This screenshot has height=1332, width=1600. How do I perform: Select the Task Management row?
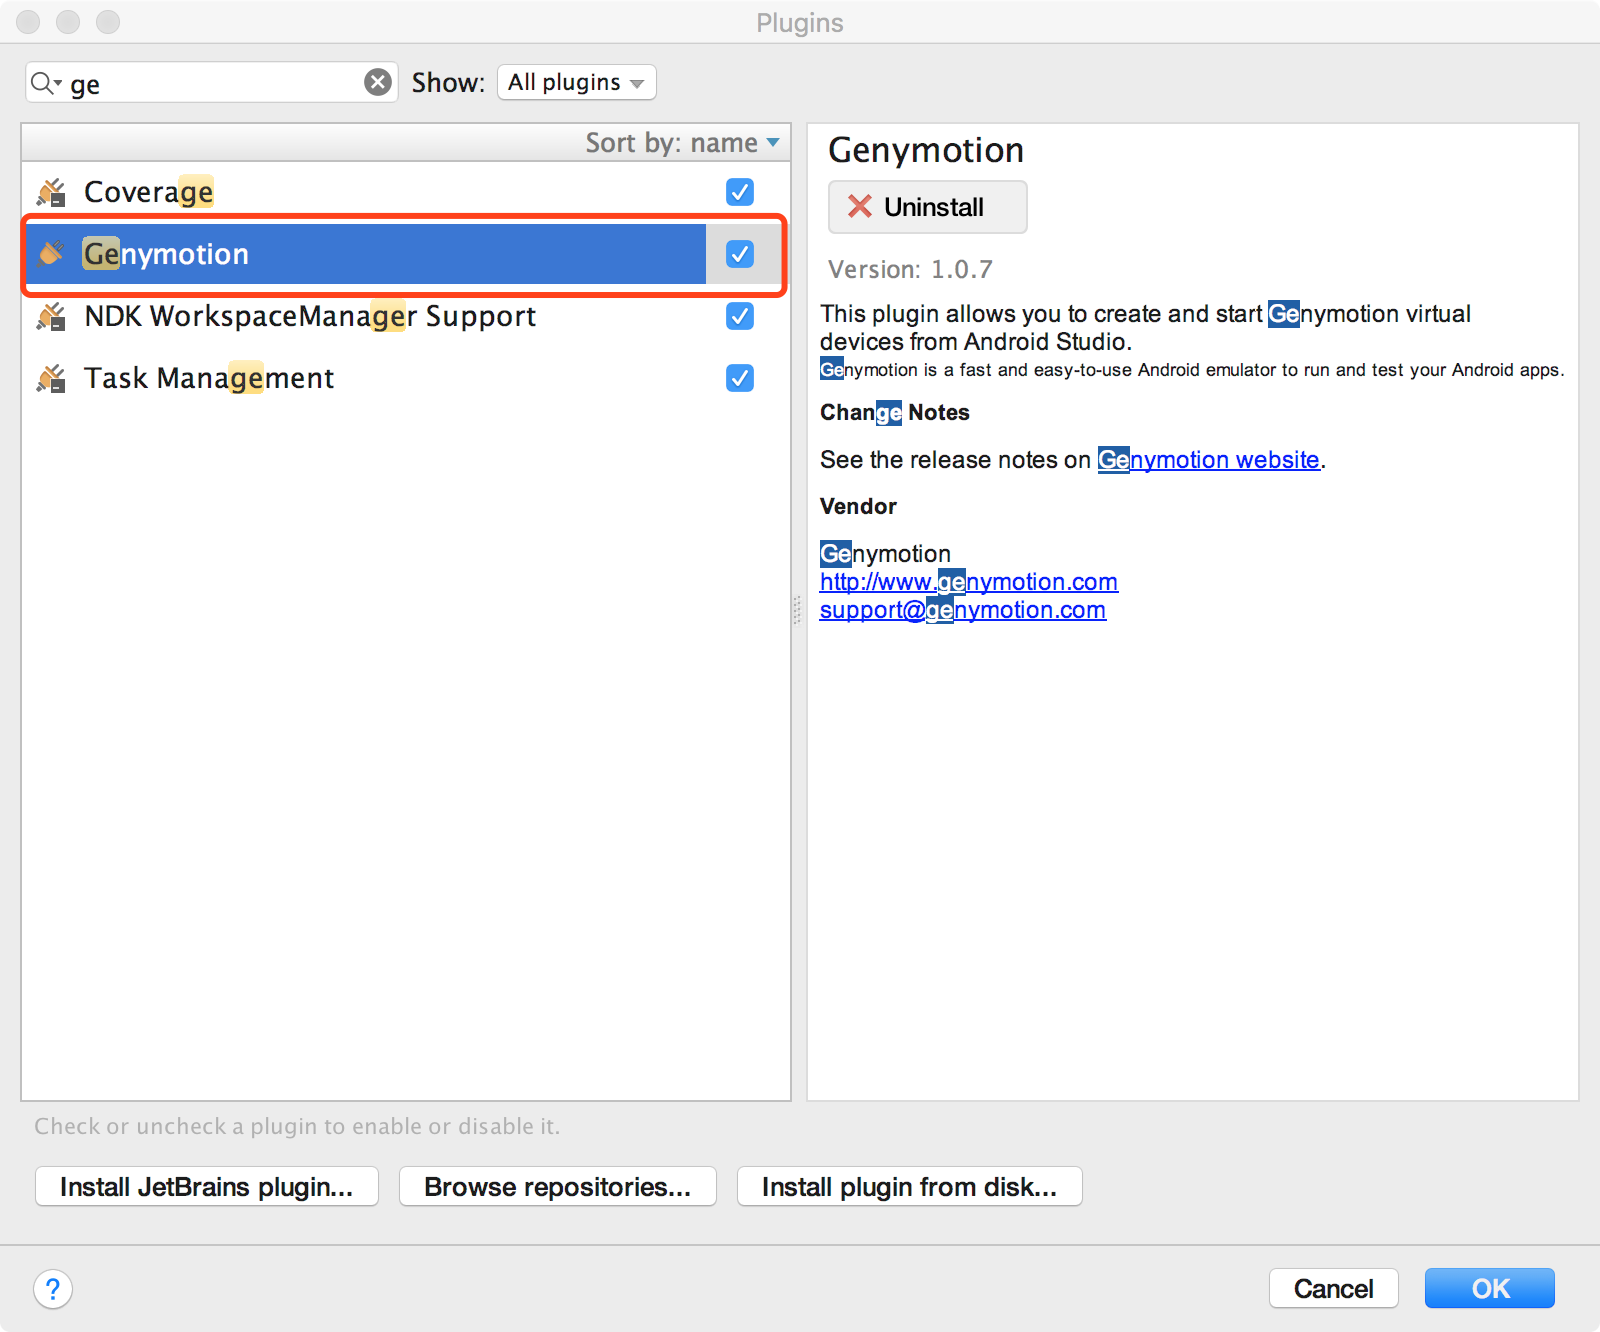pyautogui.click(x=406, y=378)
